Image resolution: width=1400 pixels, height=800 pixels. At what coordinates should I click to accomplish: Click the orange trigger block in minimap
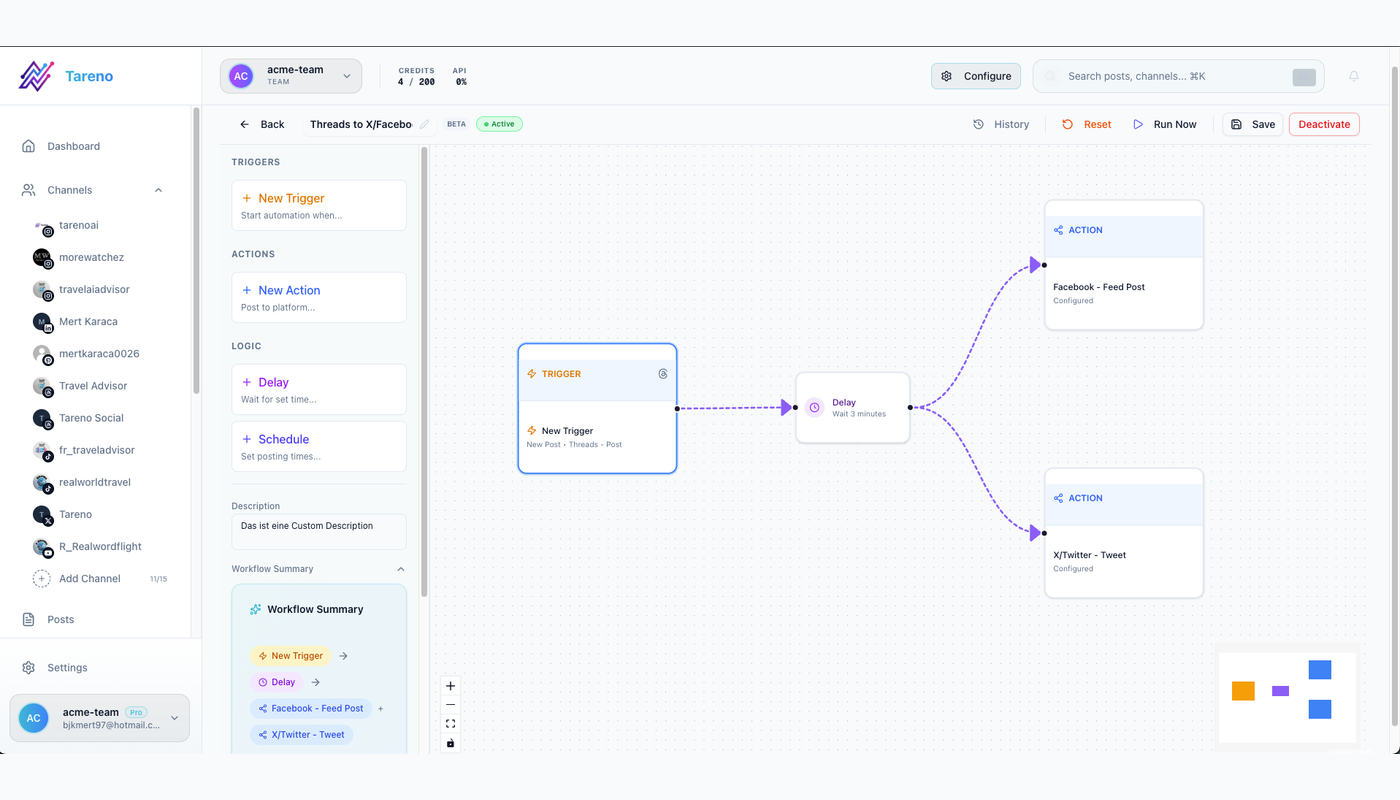pos(1243,691)
